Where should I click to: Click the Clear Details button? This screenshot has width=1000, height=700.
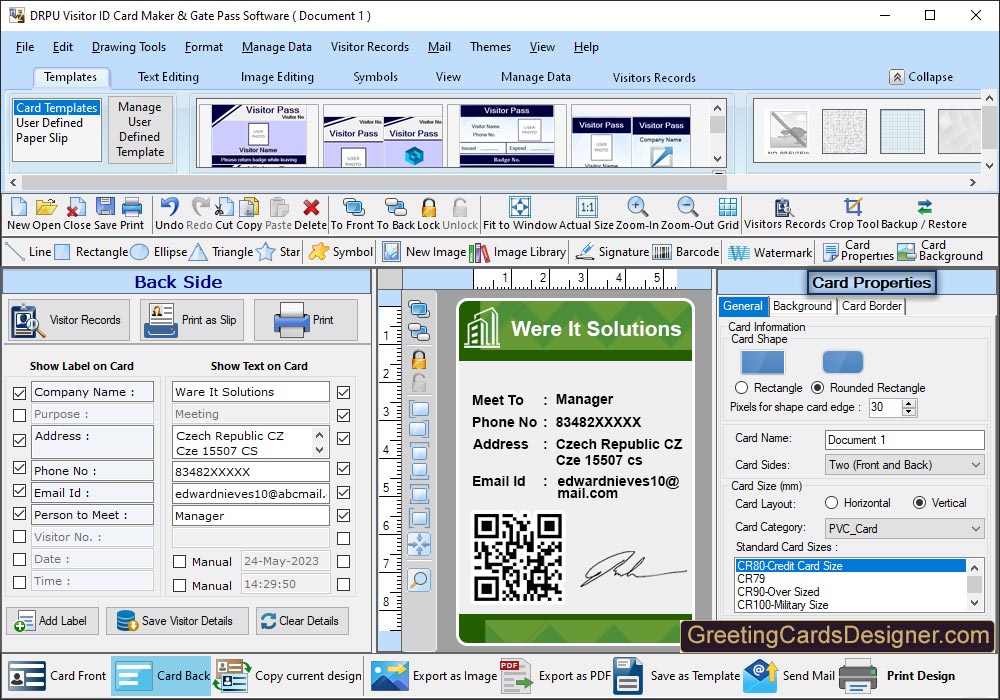point(302,621)
